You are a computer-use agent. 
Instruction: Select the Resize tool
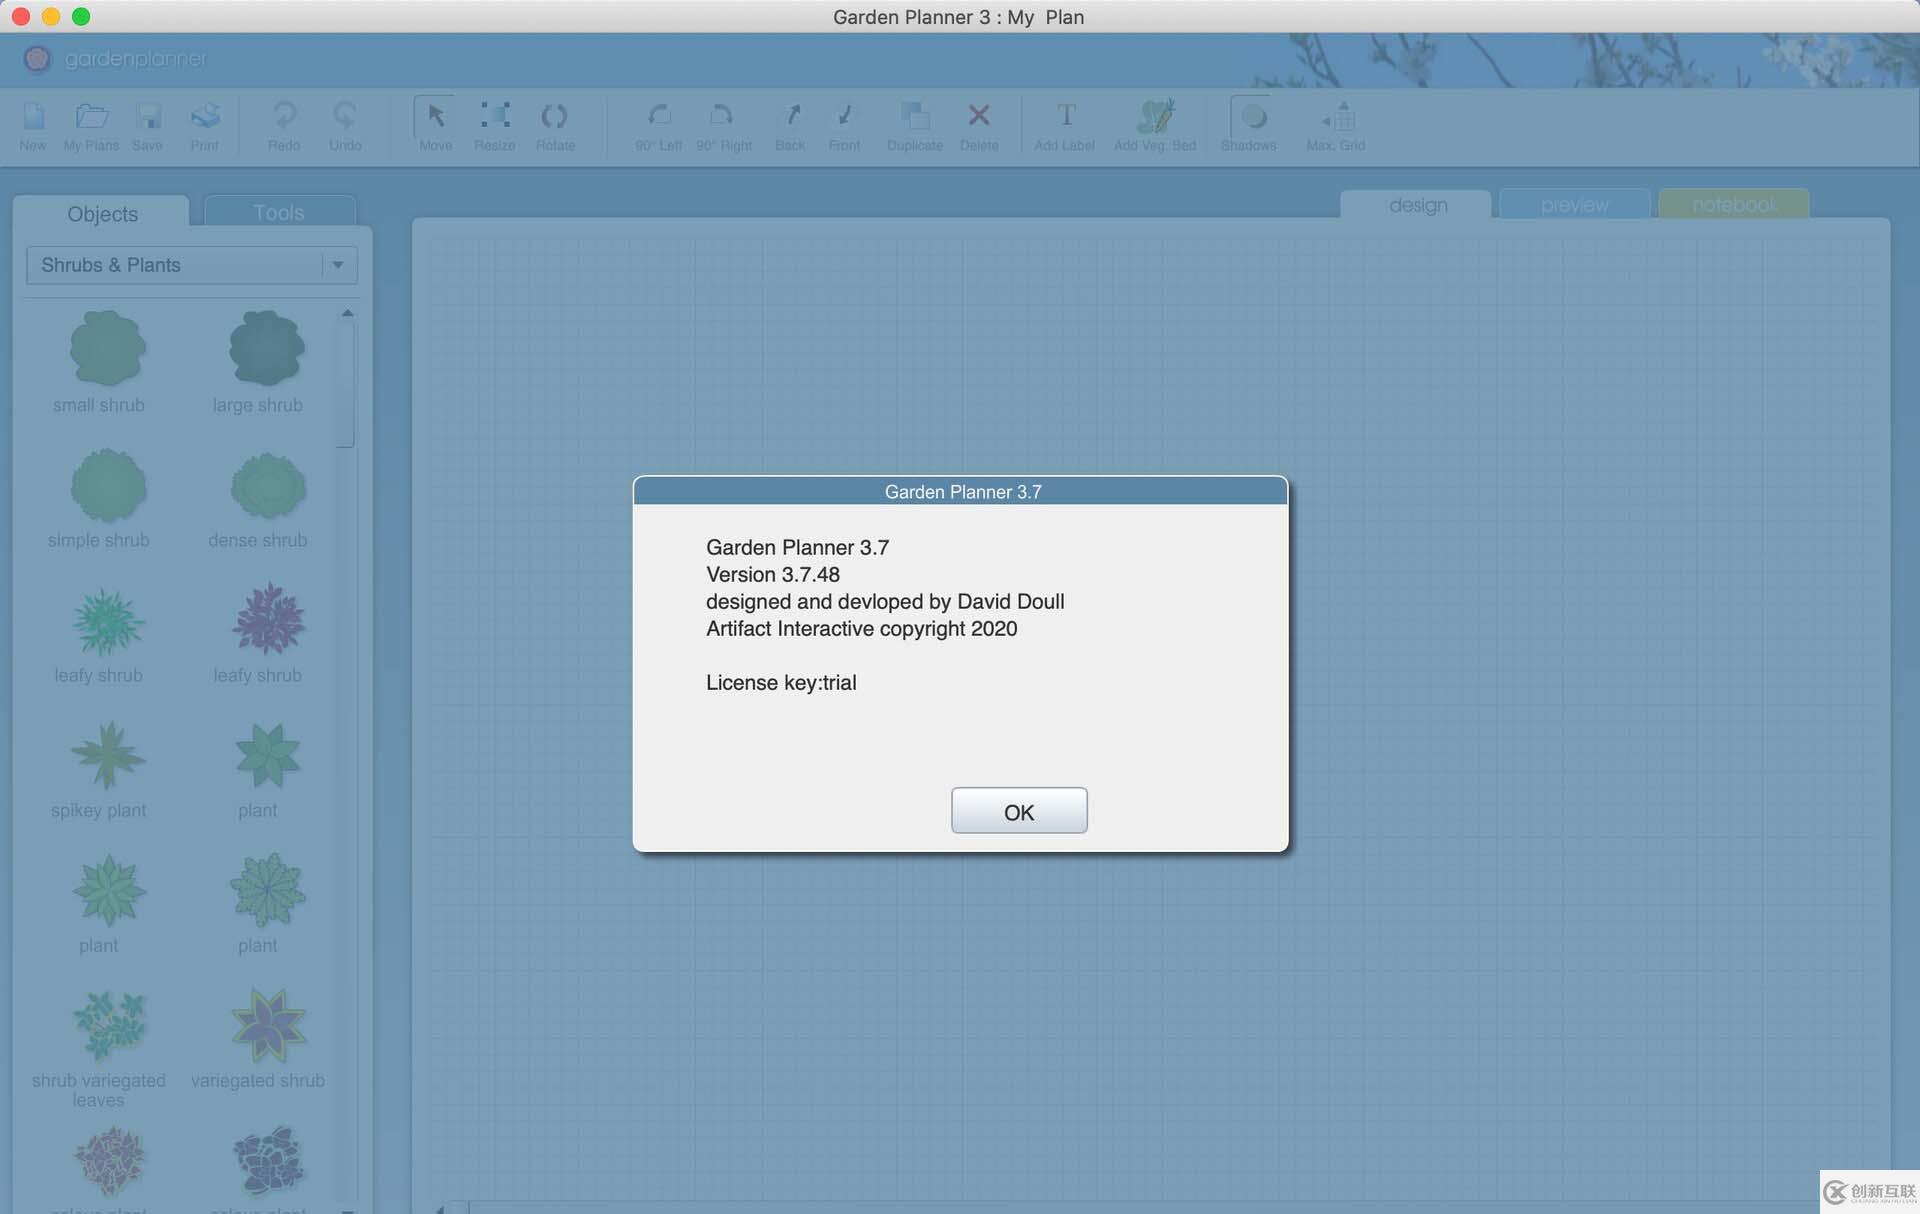point(495,115)
